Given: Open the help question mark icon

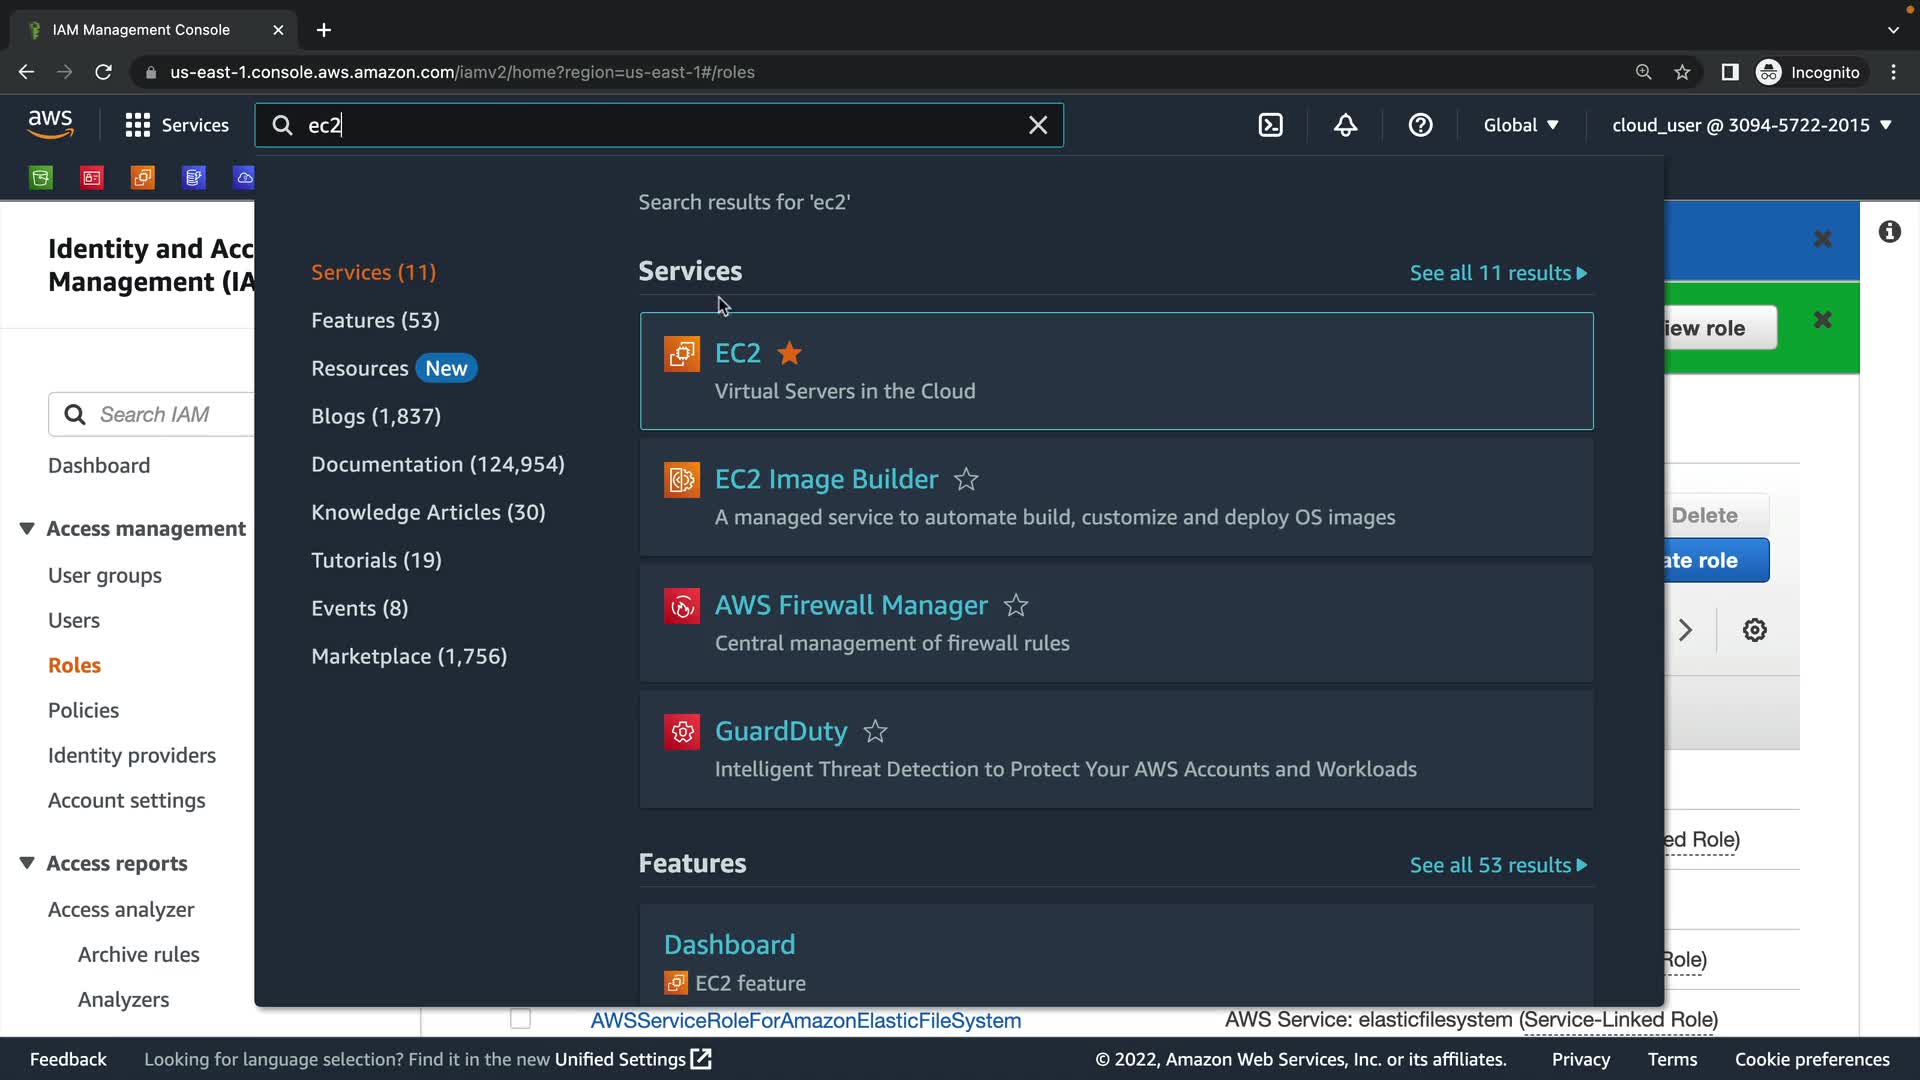Looking at the screenshot, I should tap(1420, 125).
